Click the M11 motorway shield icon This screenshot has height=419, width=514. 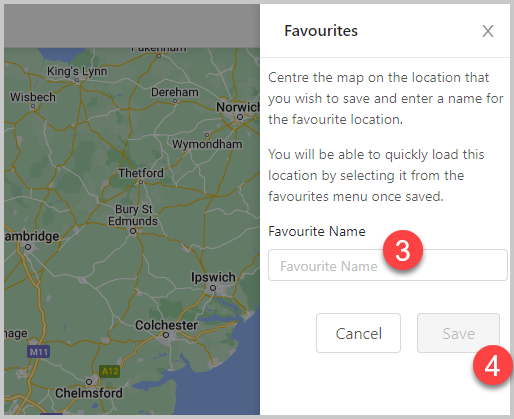click(38, 351)
